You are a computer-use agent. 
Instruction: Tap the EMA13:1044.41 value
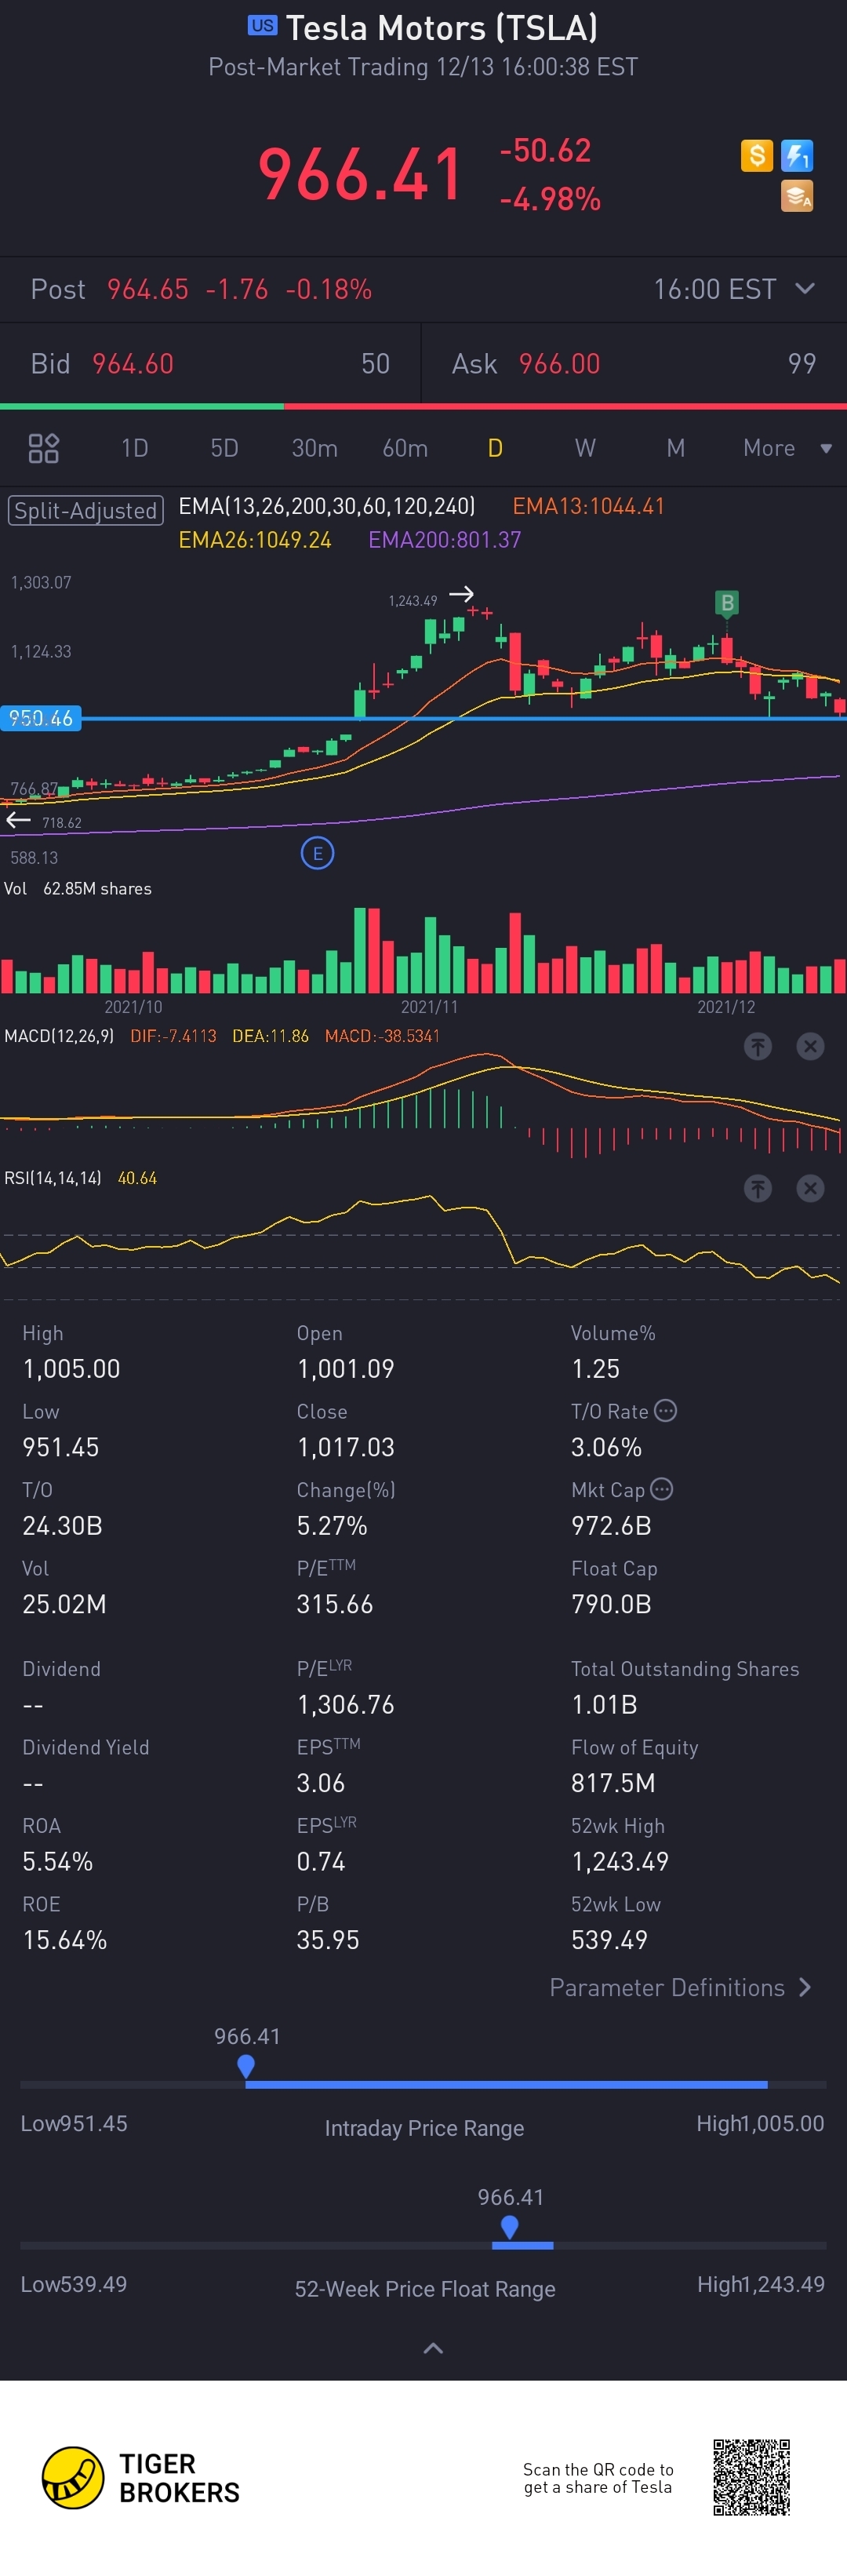(589, 506)
